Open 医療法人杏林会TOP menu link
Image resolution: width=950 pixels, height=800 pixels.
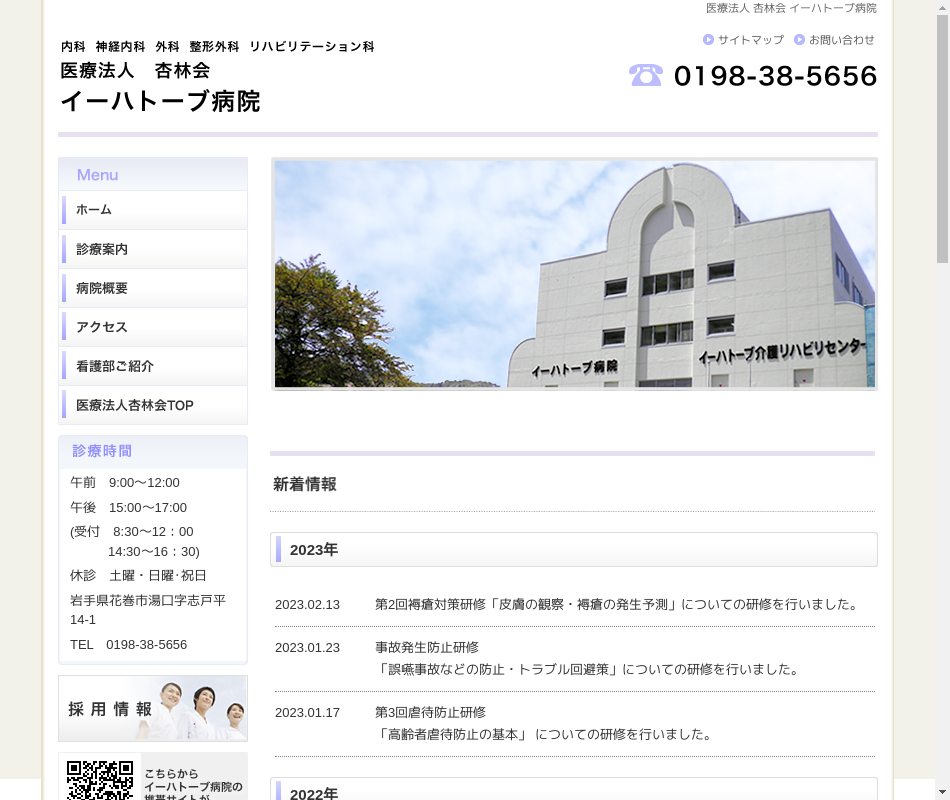(153, 405)
